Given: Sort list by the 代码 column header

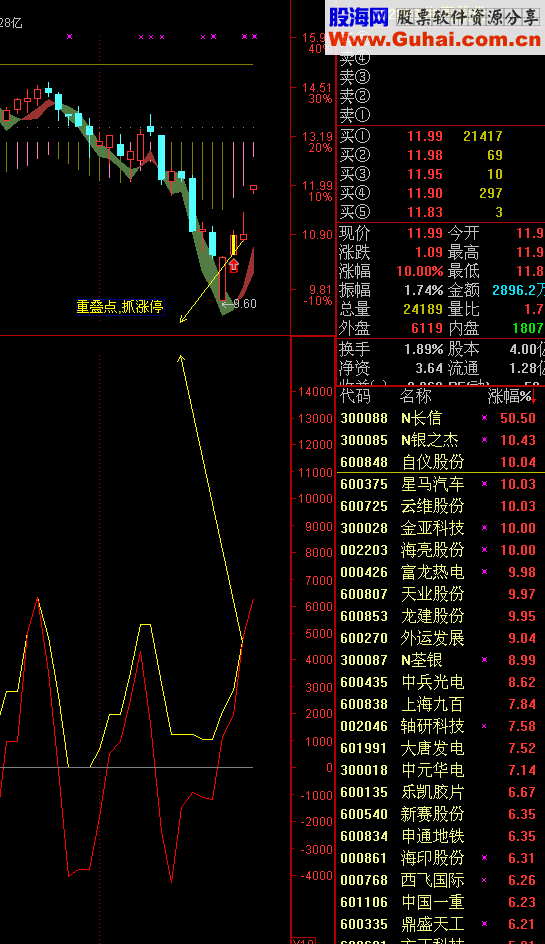Looking at the screenshot, I should [355, 396].
